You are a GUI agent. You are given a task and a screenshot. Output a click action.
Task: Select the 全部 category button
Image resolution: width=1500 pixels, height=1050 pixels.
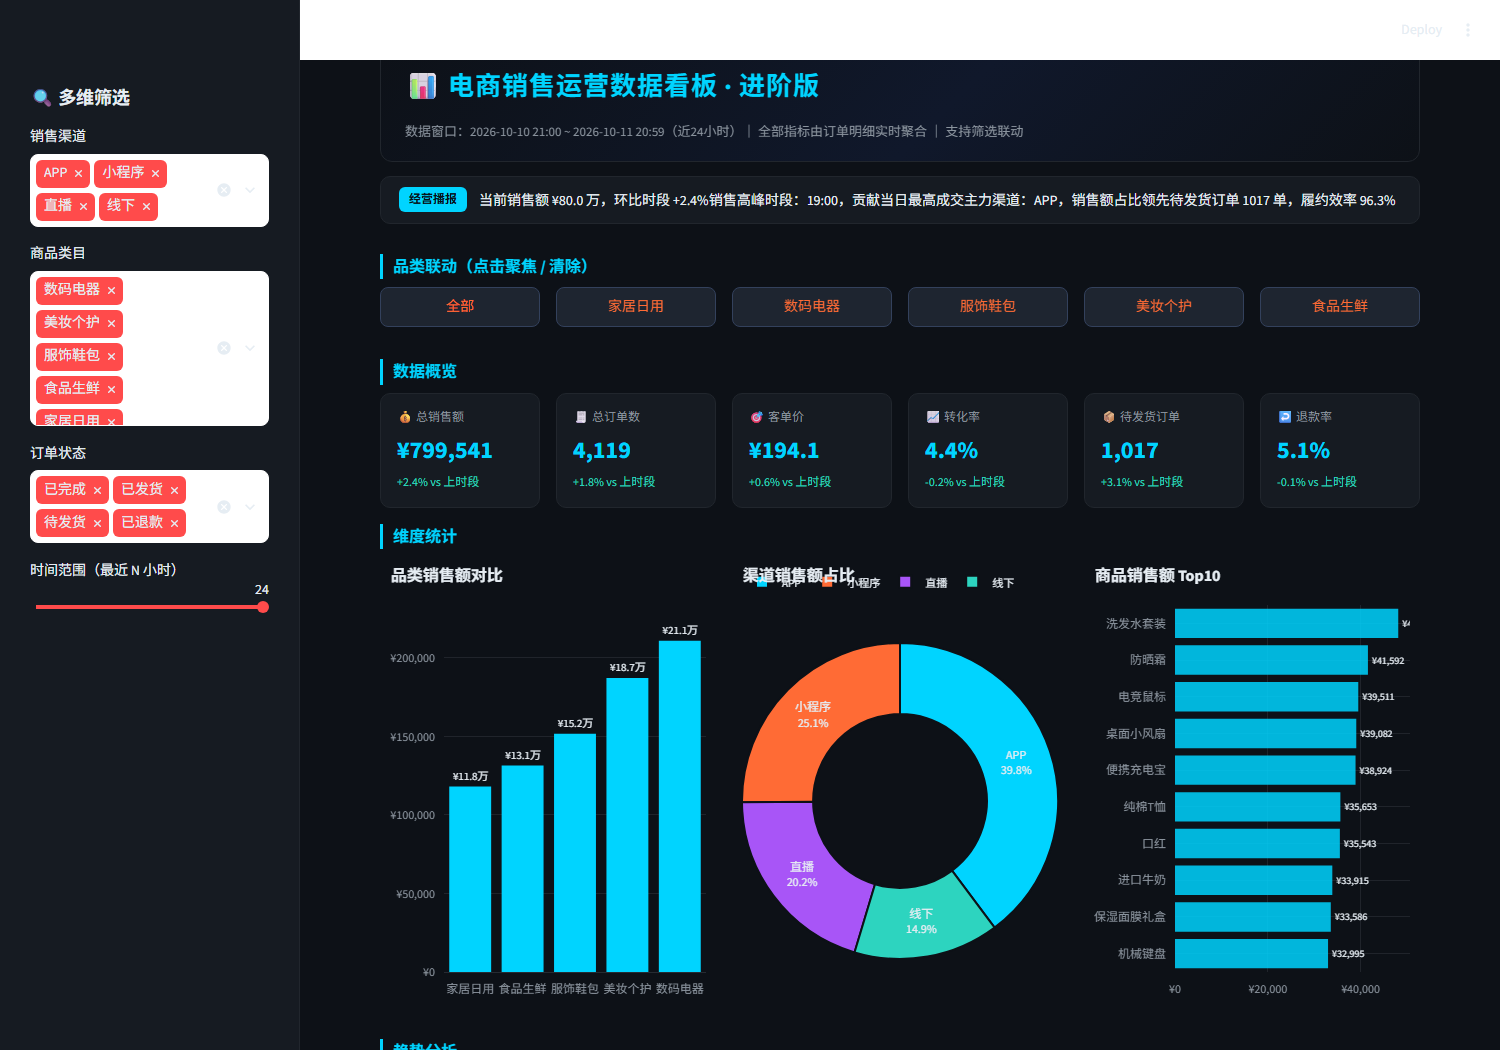pyautogui.click(x=460, y=307)
